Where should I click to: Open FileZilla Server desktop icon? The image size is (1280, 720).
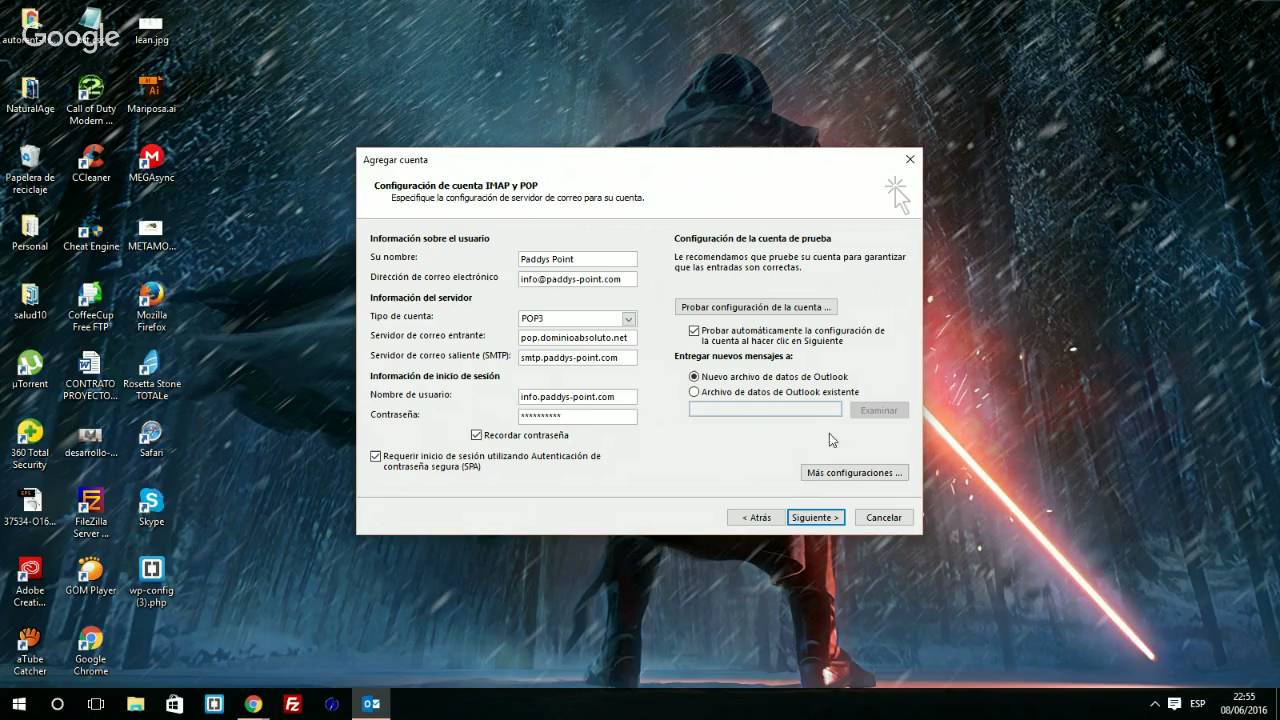91,514
